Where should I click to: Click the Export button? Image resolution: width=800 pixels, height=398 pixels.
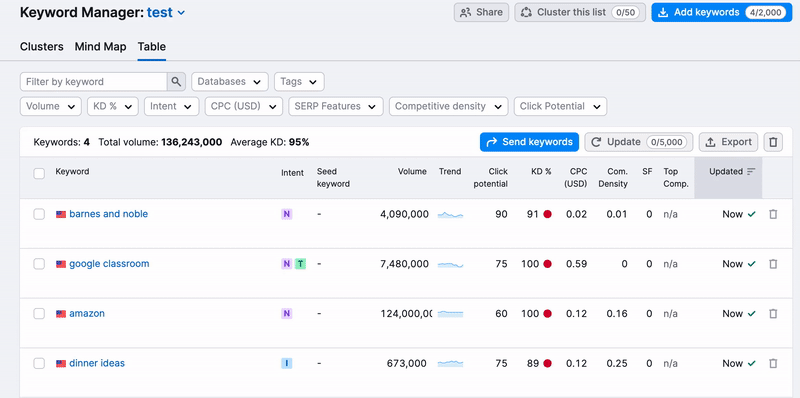click(x=728, y=142)
